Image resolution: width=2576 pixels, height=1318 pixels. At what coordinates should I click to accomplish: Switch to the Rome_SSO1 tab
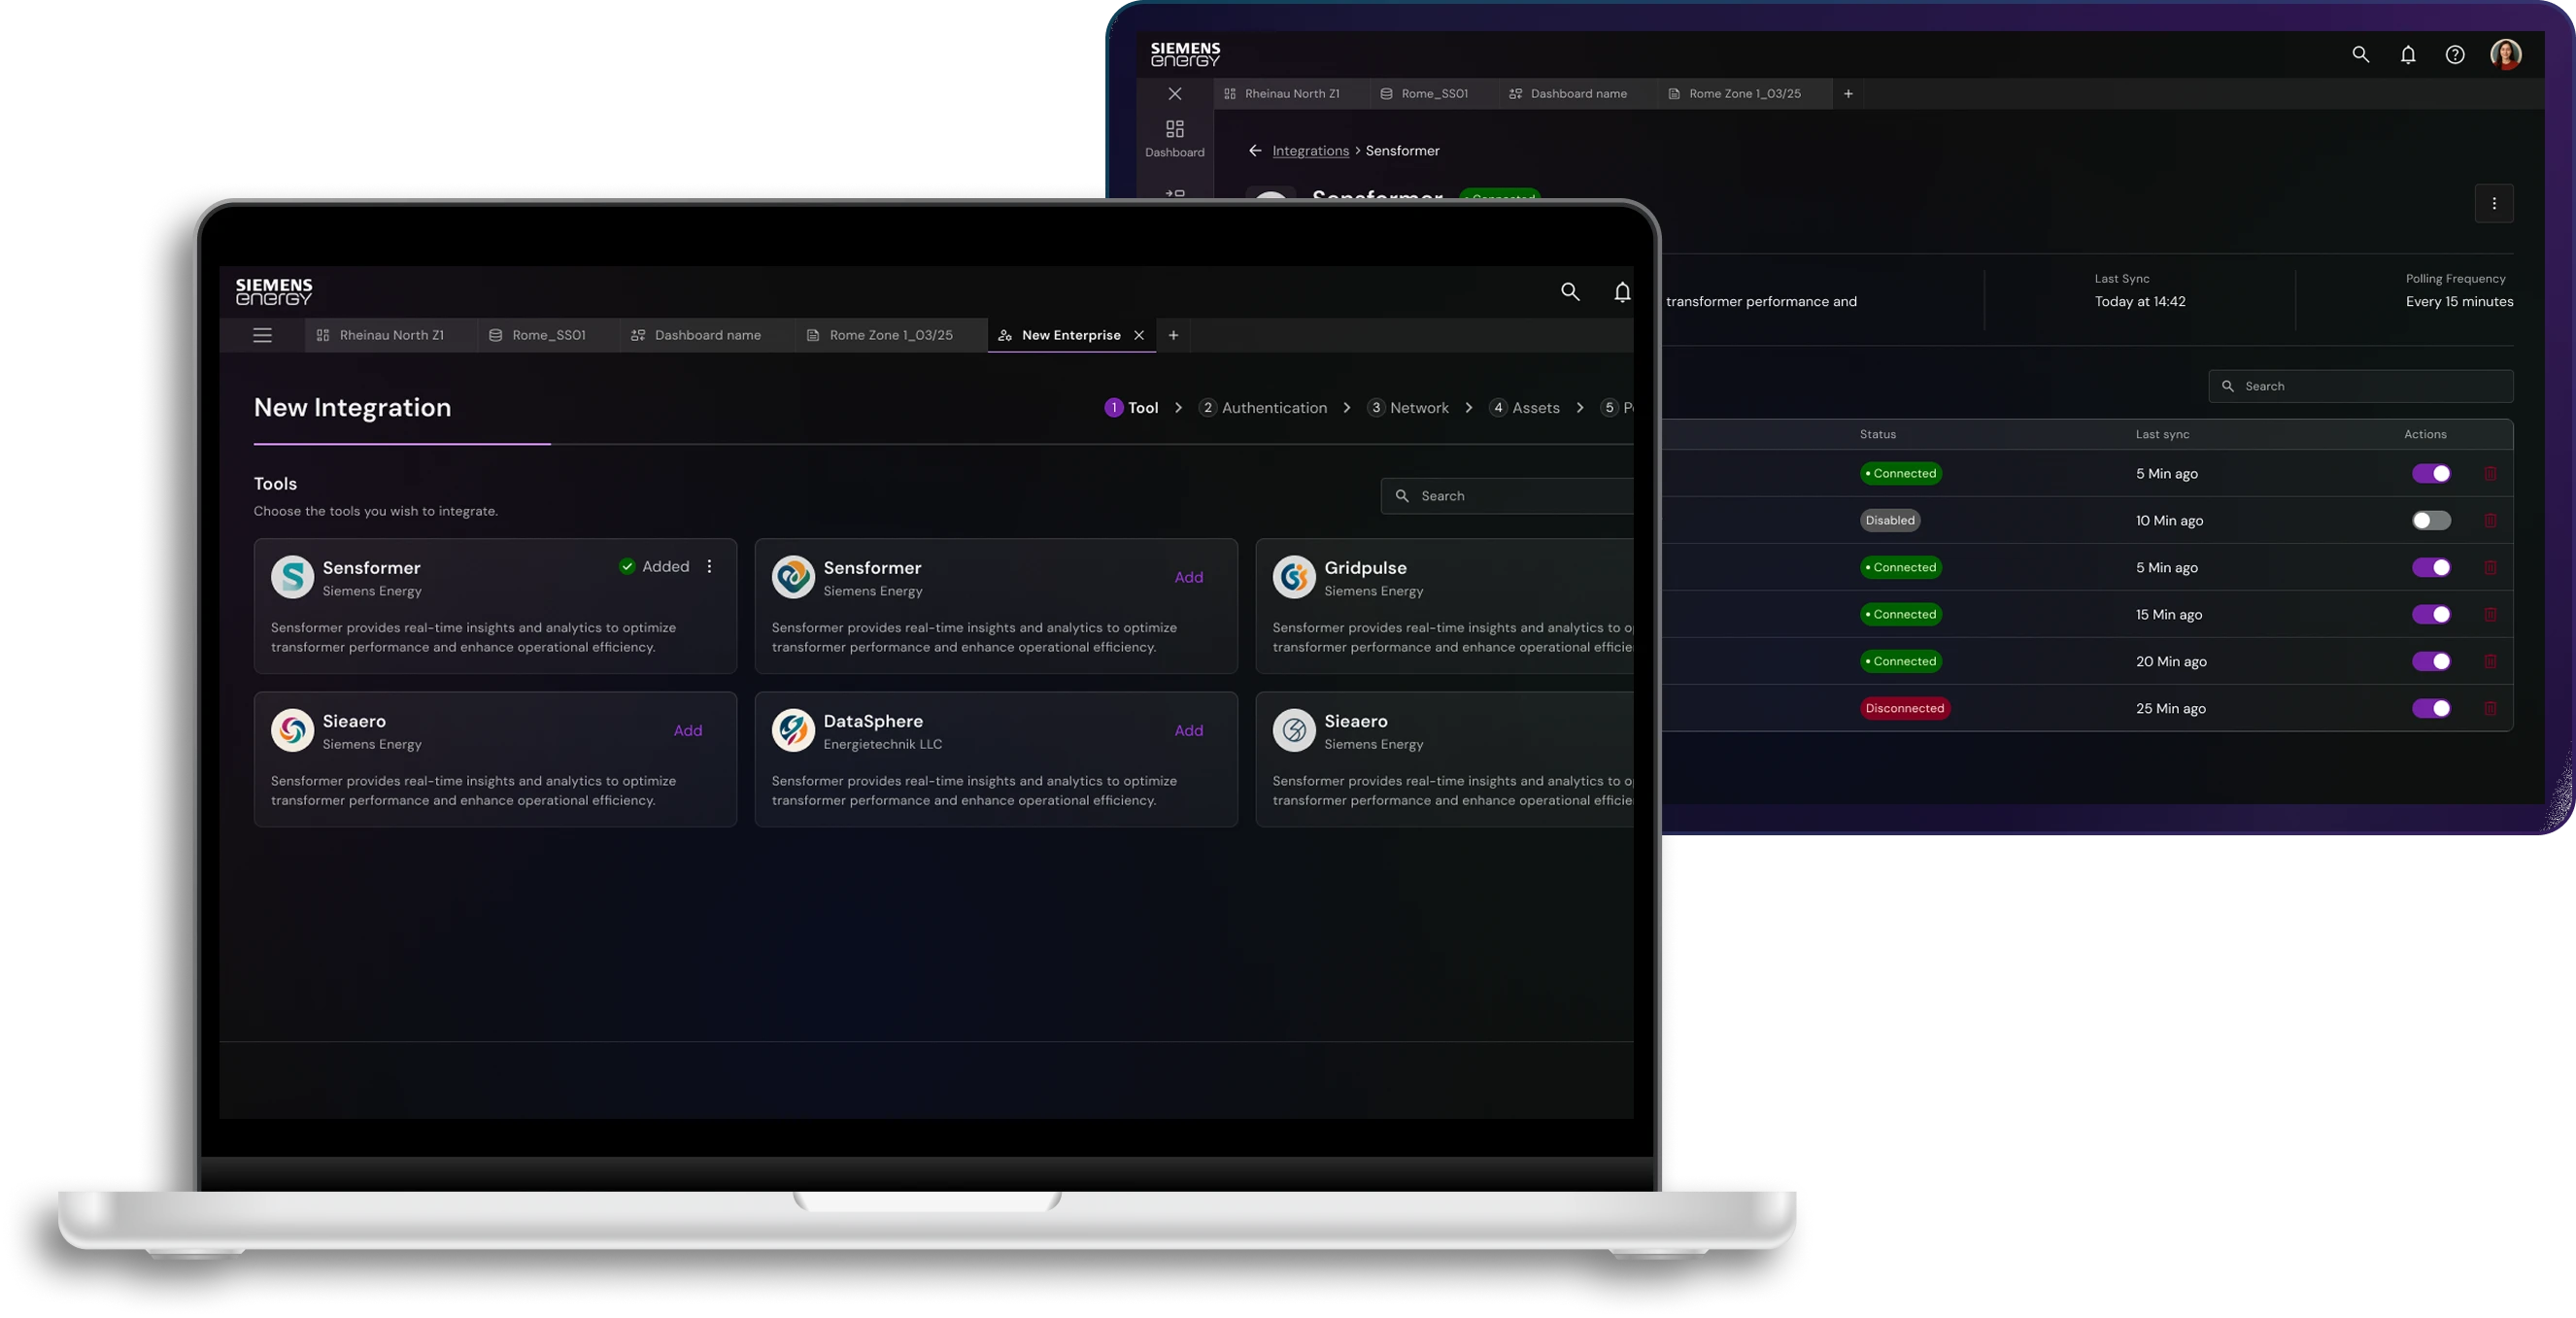(548, 335)
